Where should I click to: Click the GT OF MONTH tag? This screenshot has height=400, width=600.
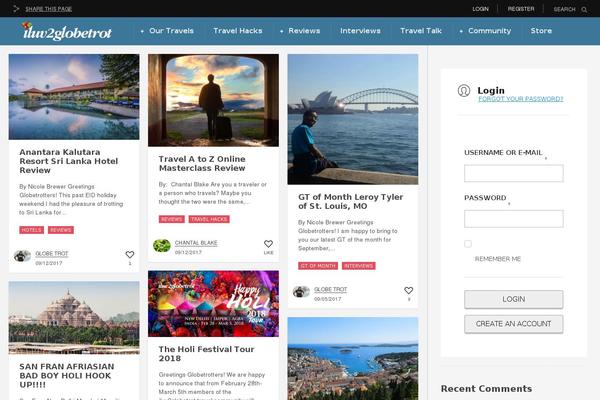point(318,266)
